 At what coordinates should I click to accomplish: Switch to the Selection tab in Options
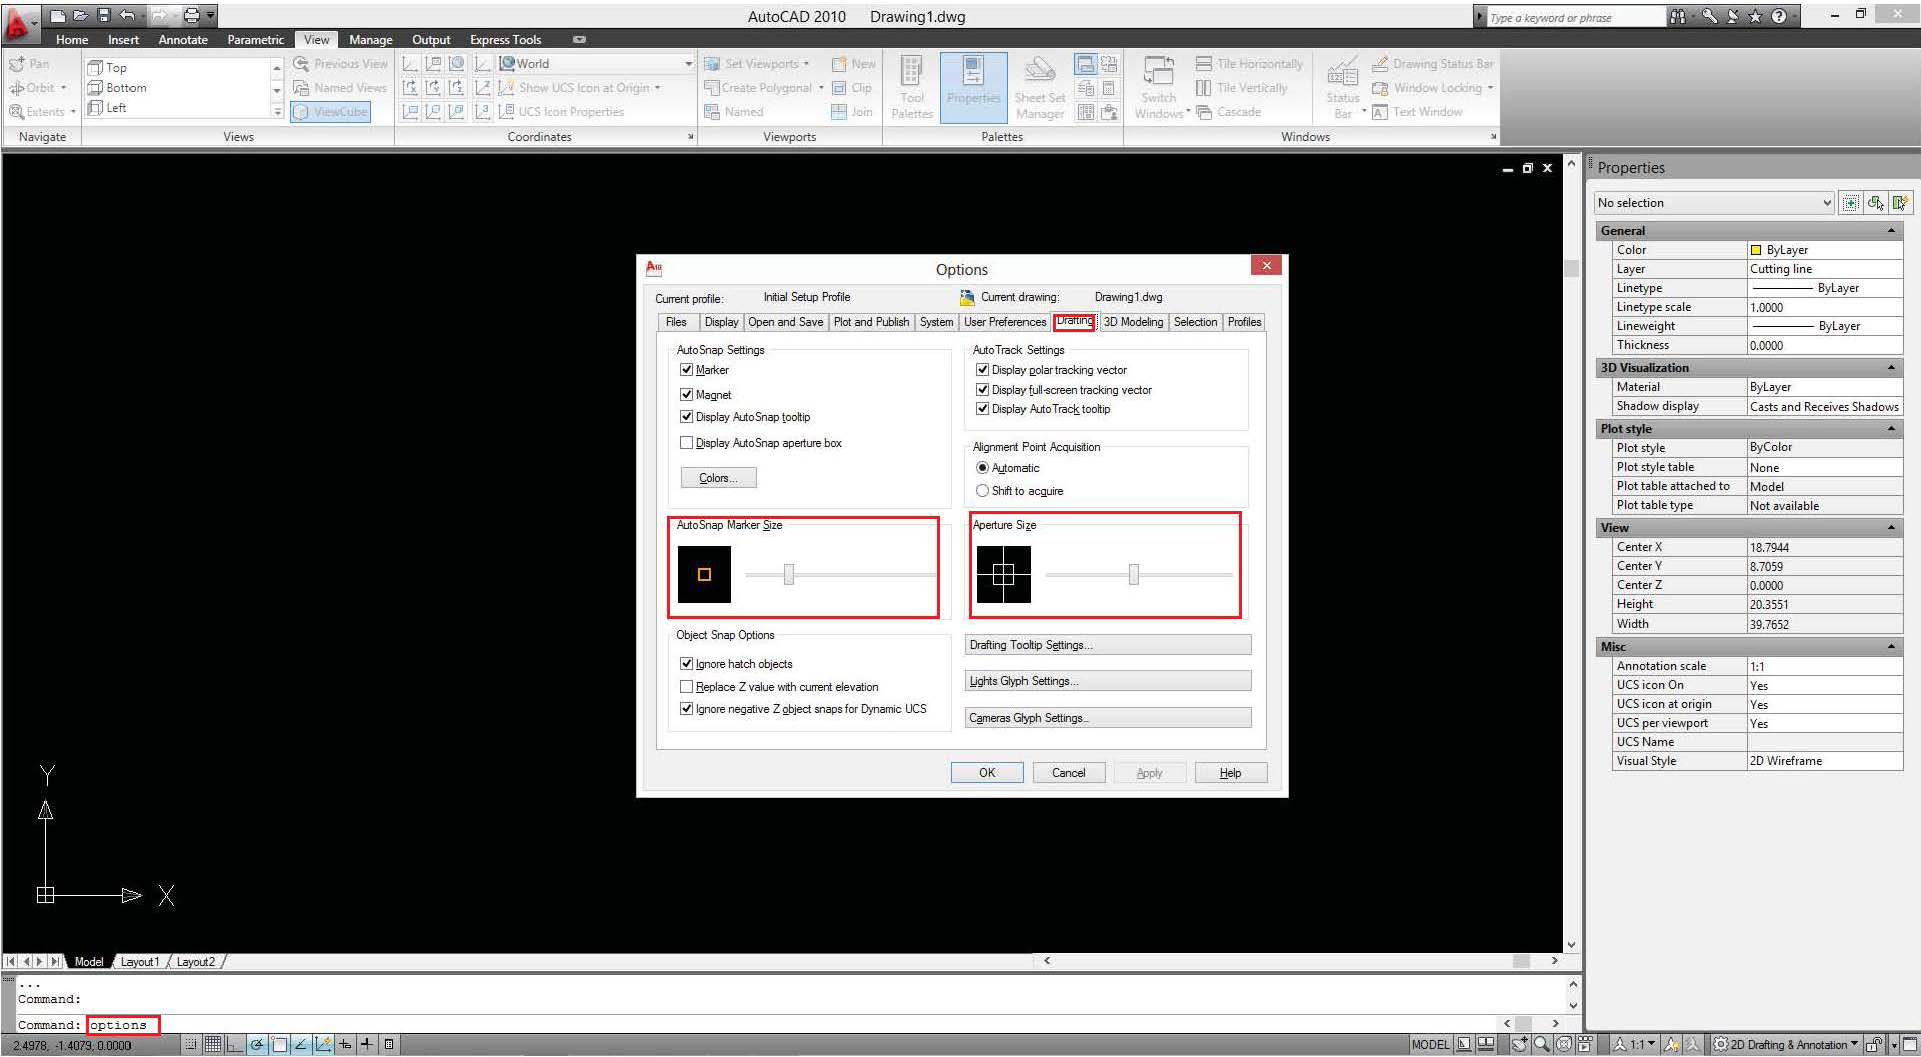(1195, 322)
